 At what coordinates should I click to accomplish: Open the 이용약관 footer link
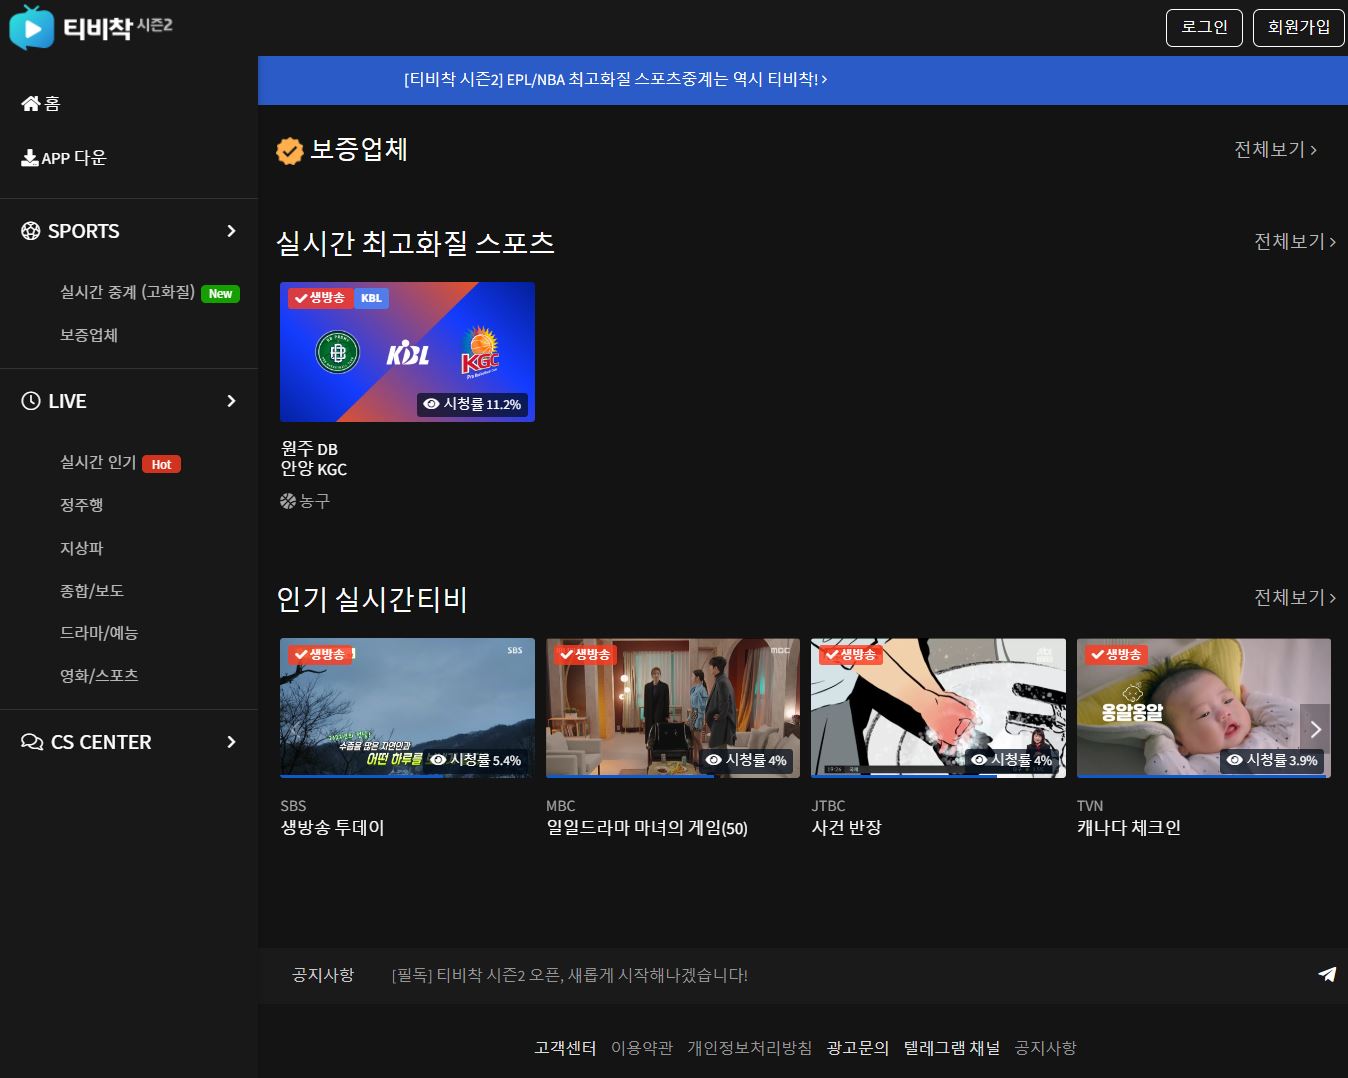click(x=642, y=1048)
